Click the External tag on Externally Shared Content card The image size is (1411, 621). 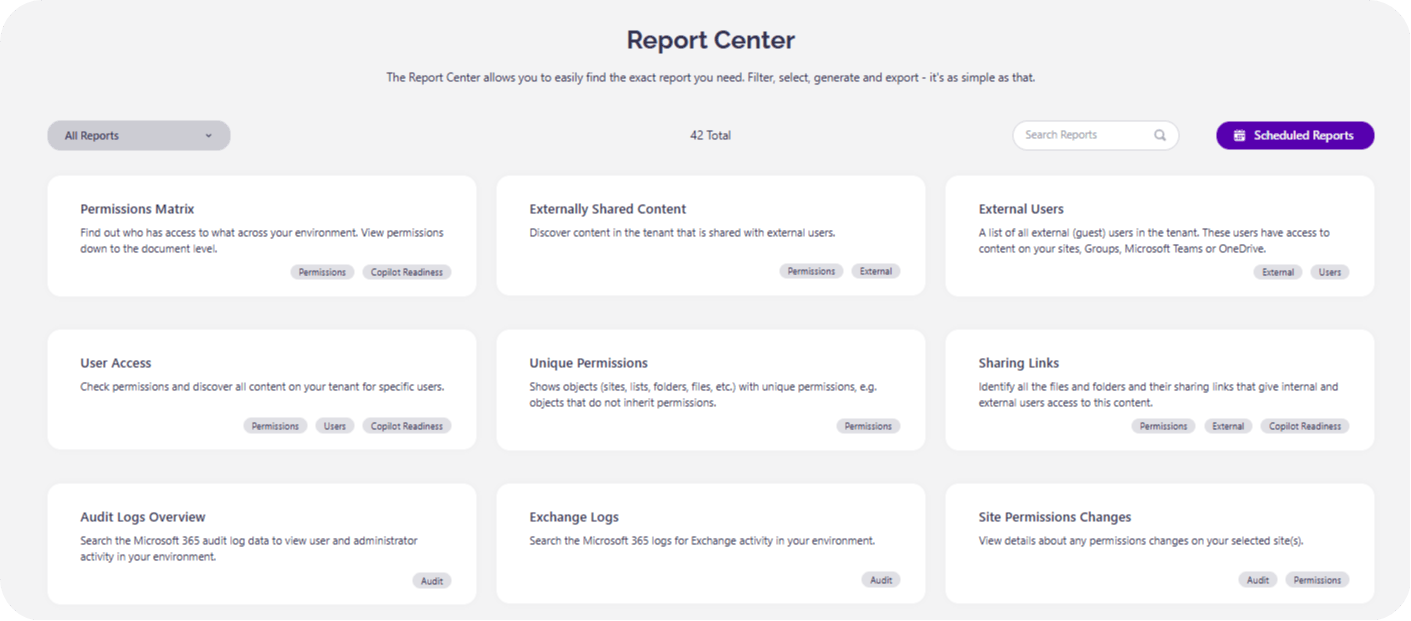click(875, 270)
